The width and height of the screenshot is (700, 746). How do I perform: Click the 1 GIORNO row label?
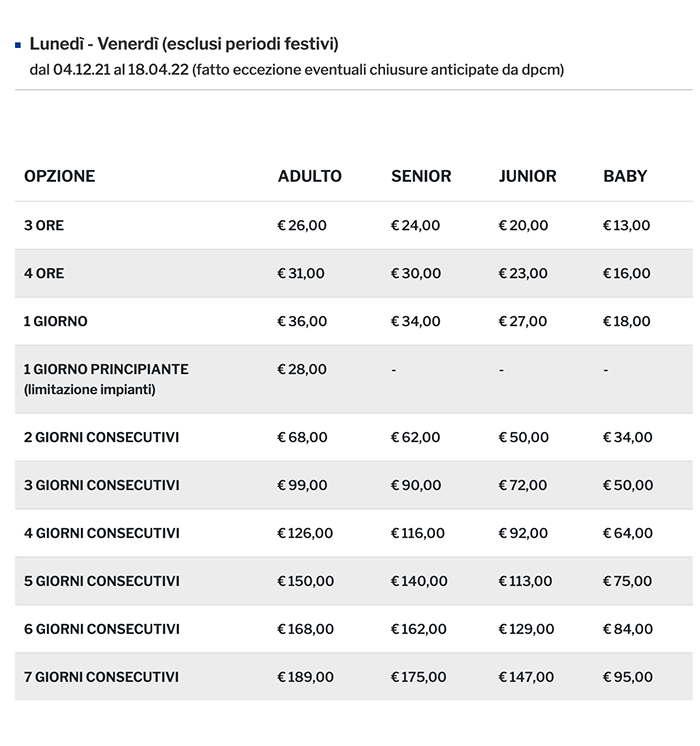click(x=56, y=321)
